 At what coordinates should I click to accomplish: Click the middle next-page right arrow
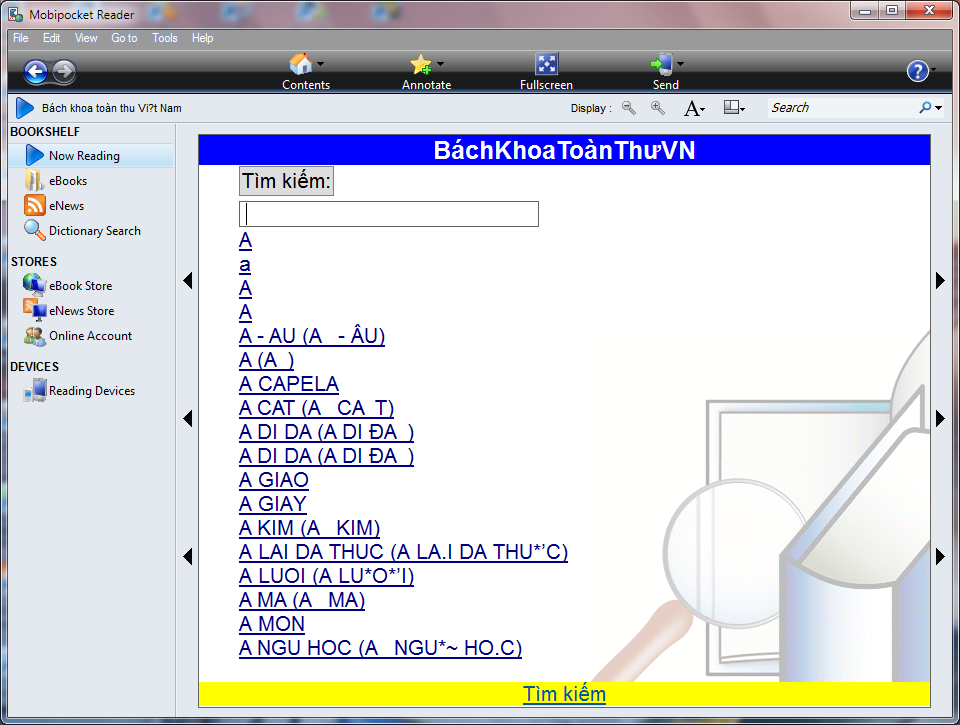pyautogui.click(x=940, y=419)
